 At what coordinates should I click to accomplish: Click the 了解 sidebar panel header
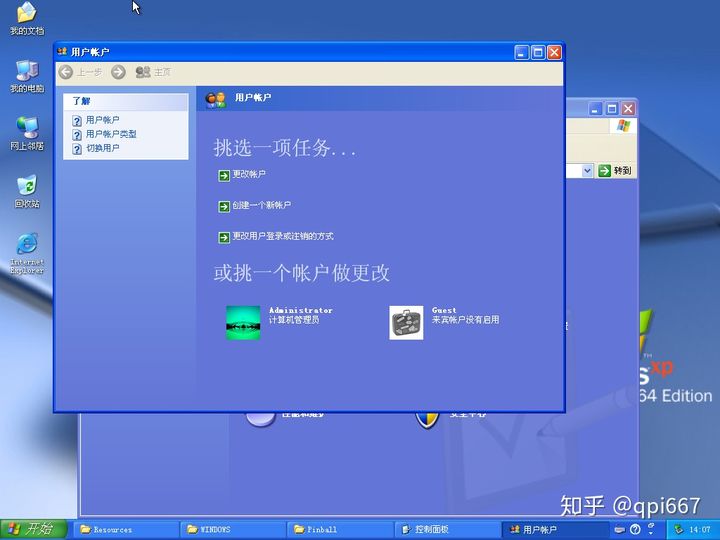point(125,101)
